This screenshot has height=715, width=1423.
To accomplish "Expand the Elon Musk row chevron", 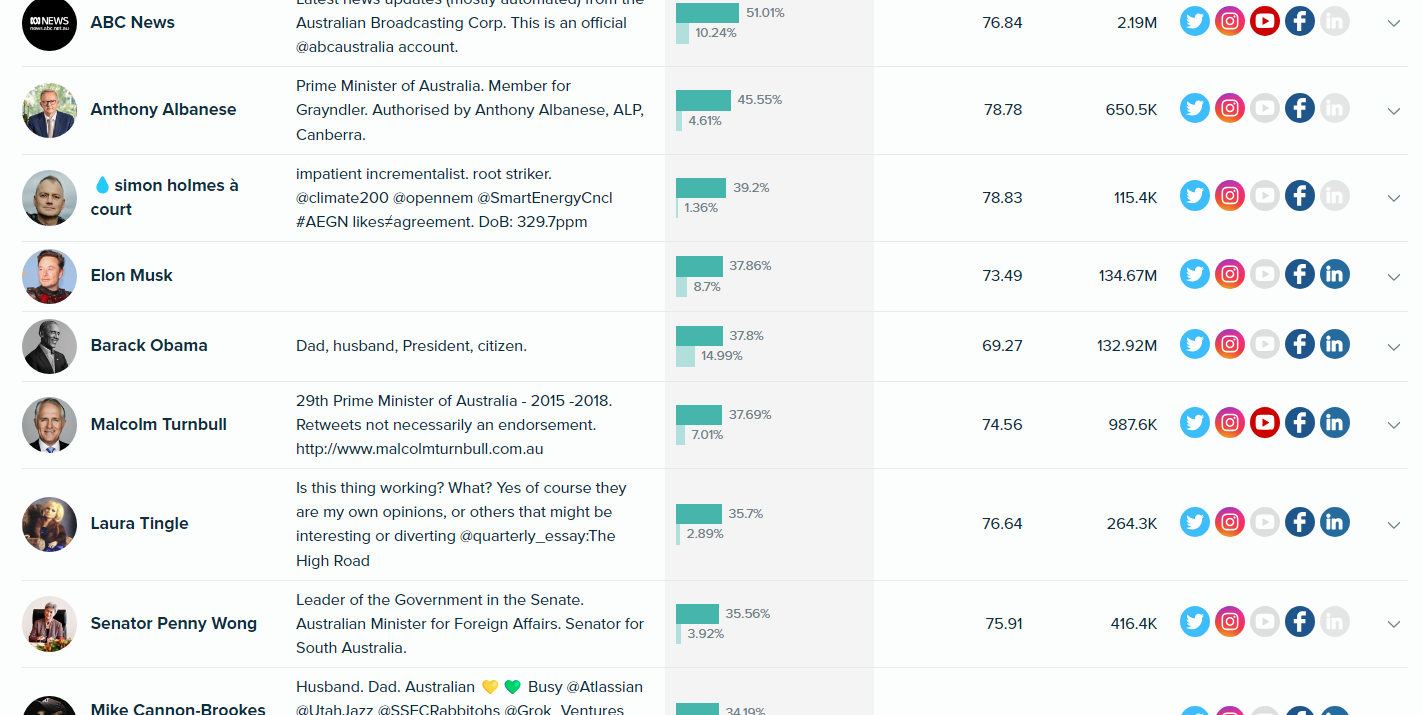I will [x=1394, y=277].
